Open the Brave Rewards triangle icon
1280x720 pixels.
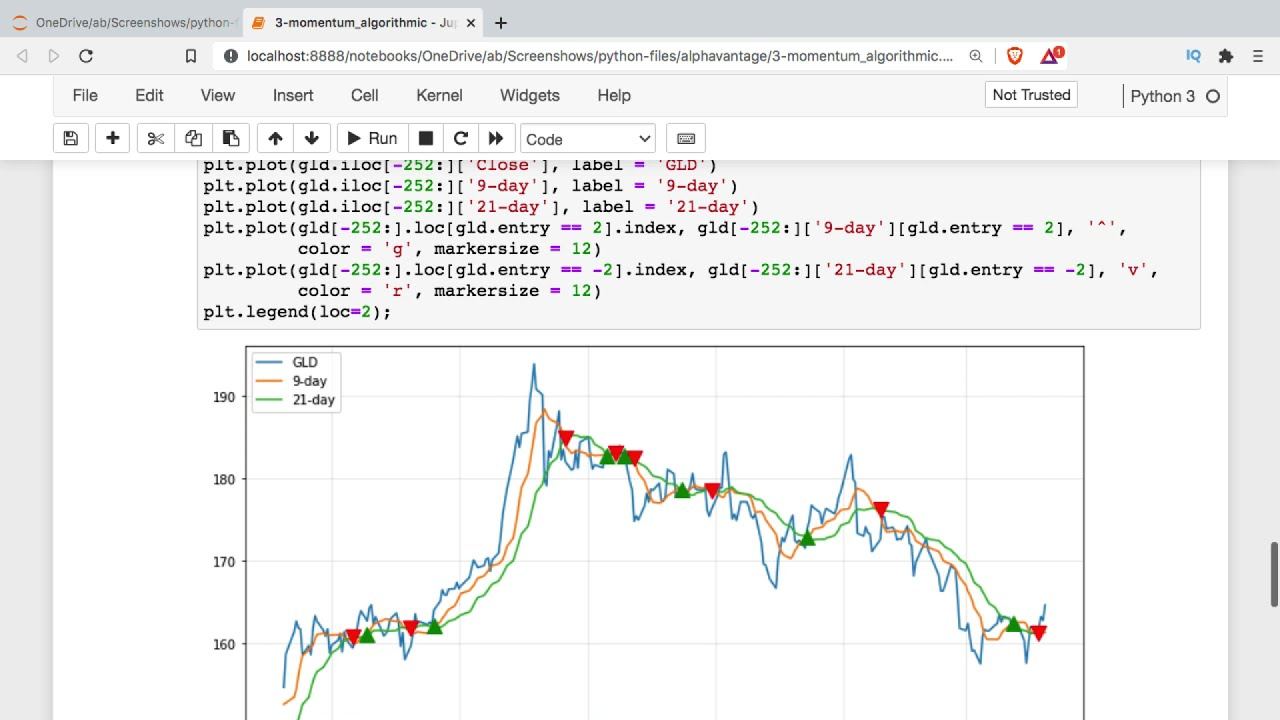1051,56
